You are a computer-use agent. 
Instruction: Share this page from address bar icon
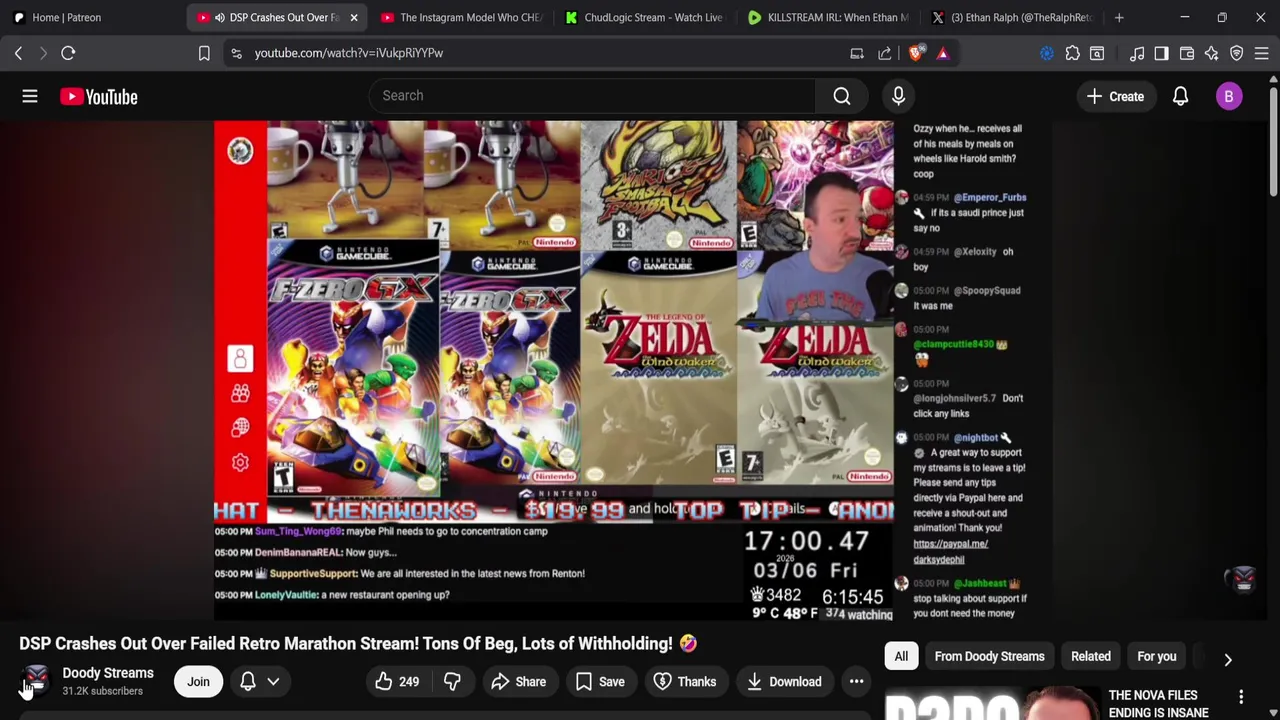(x=885, y=53)
